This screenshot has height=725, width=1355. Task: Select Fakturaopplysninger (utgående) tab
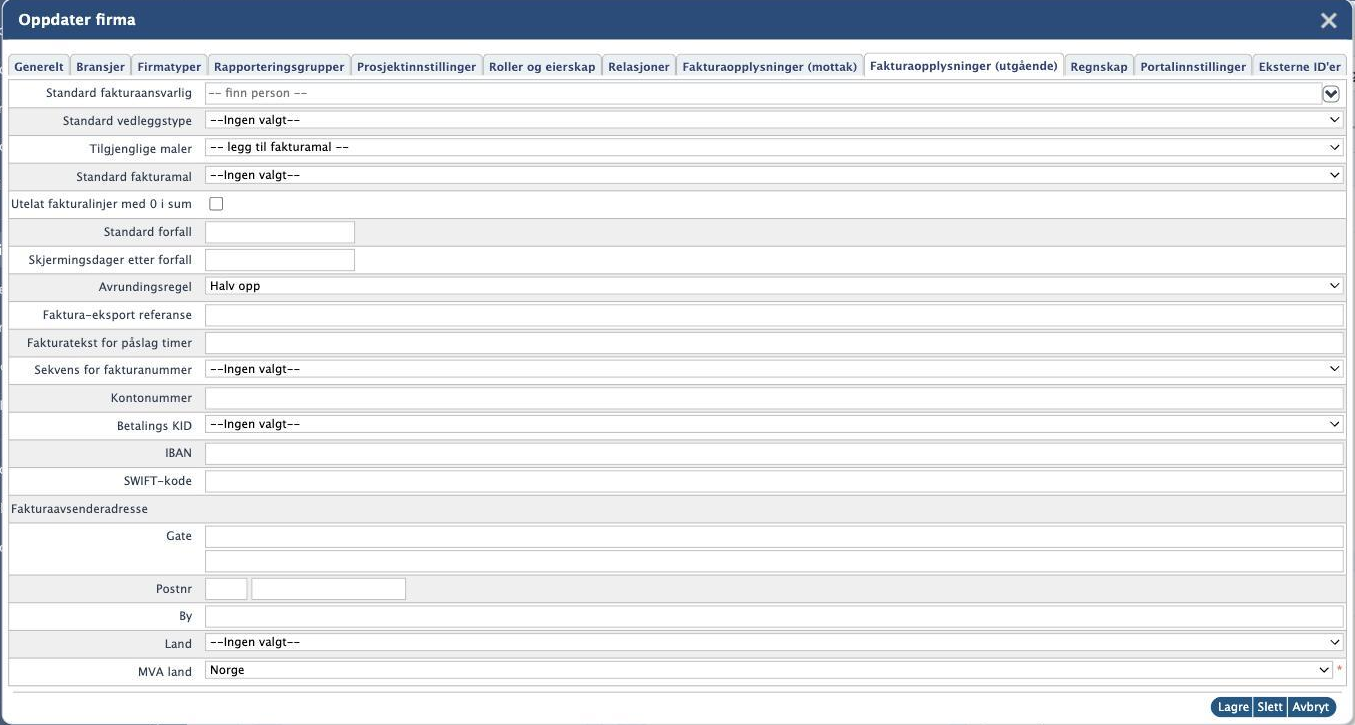tap(964, 65)
